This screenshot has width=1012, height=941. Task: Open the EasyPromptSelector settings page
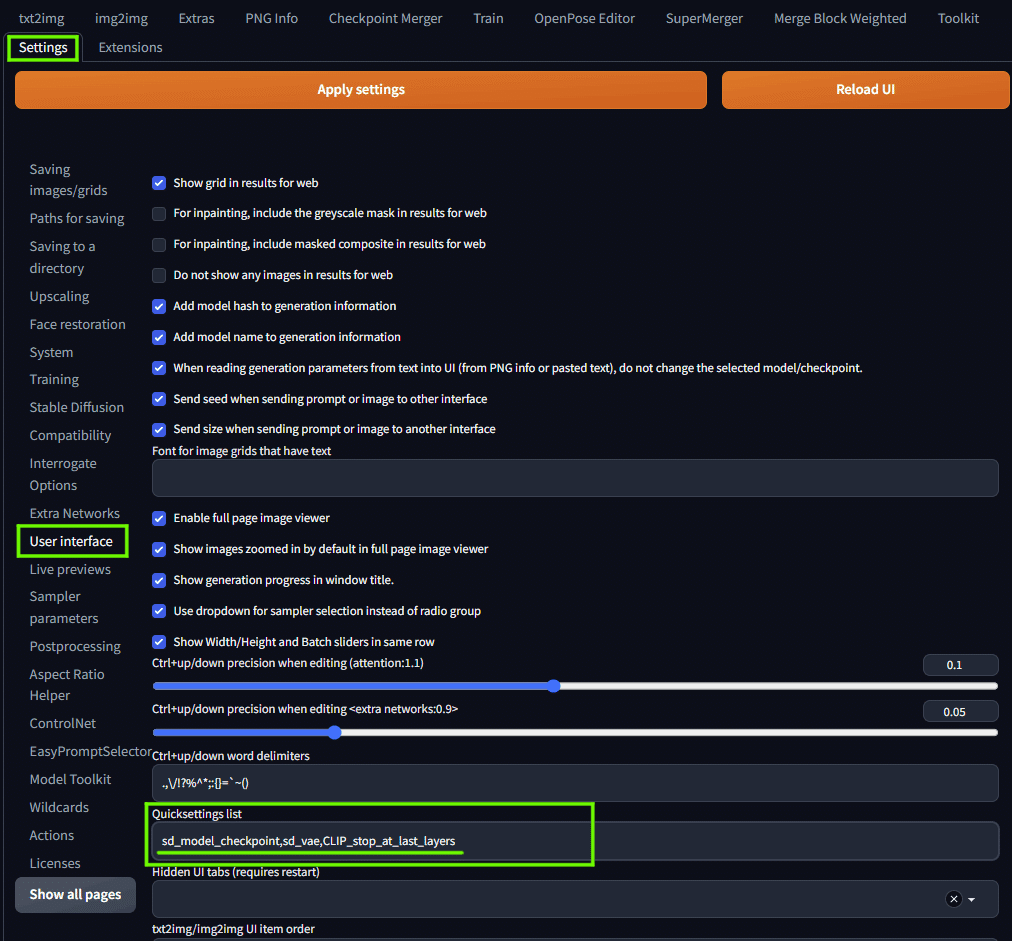pos(90,751)
